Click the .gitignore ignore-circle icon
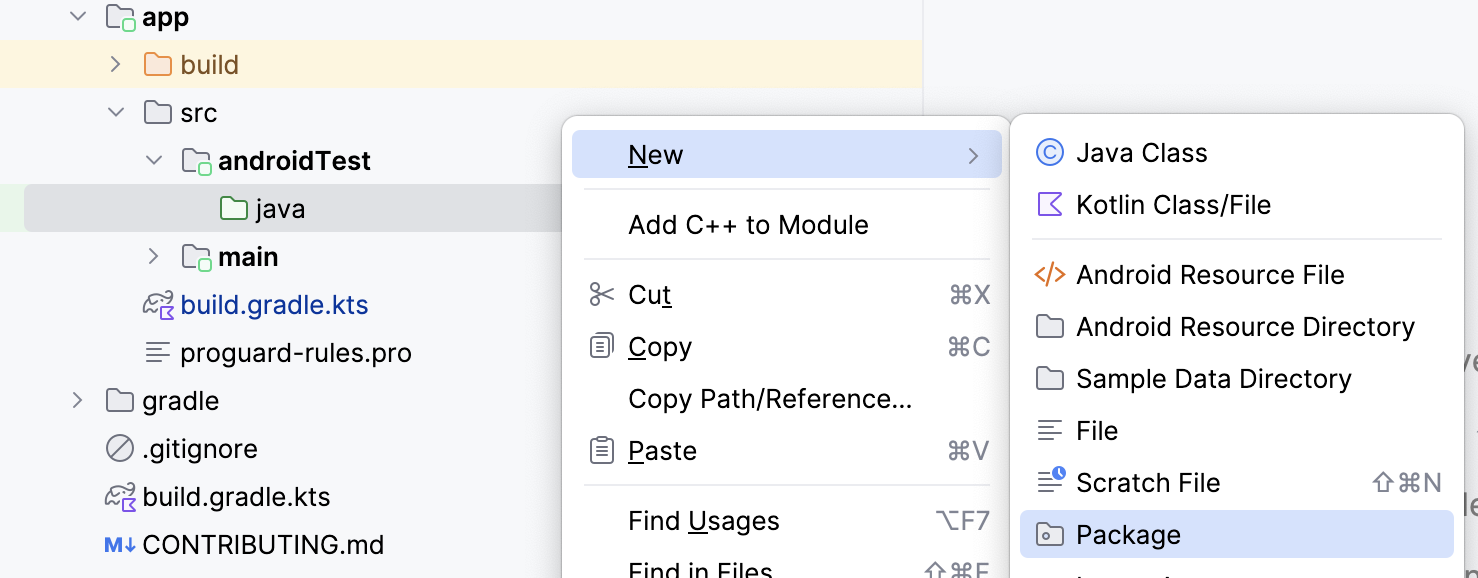This screenshot has height=578, width=1478. [x=120, y=449]
